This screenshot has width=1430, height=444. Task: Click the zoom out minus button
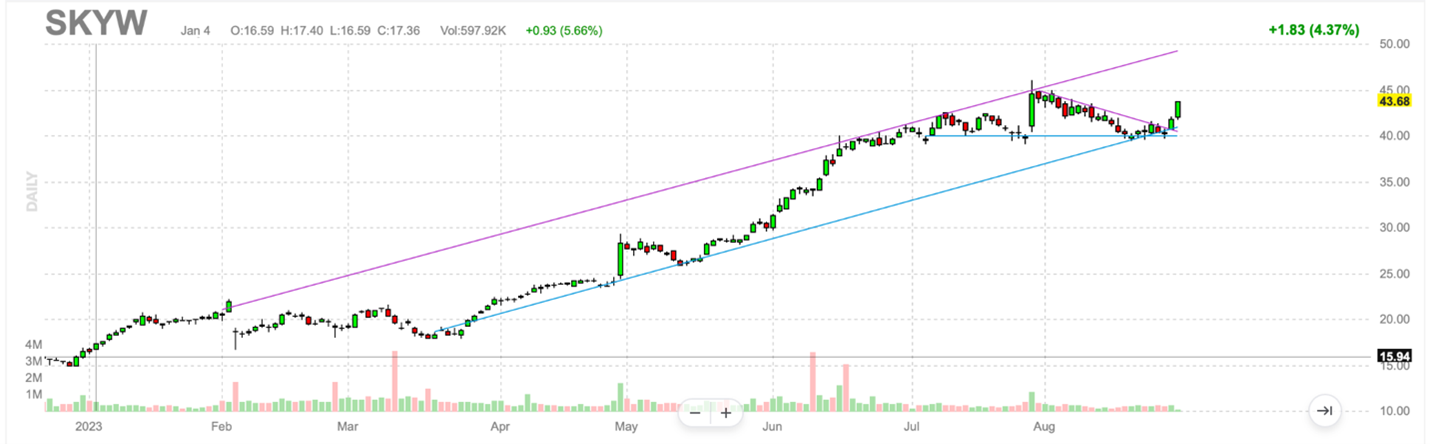(694, 412)
